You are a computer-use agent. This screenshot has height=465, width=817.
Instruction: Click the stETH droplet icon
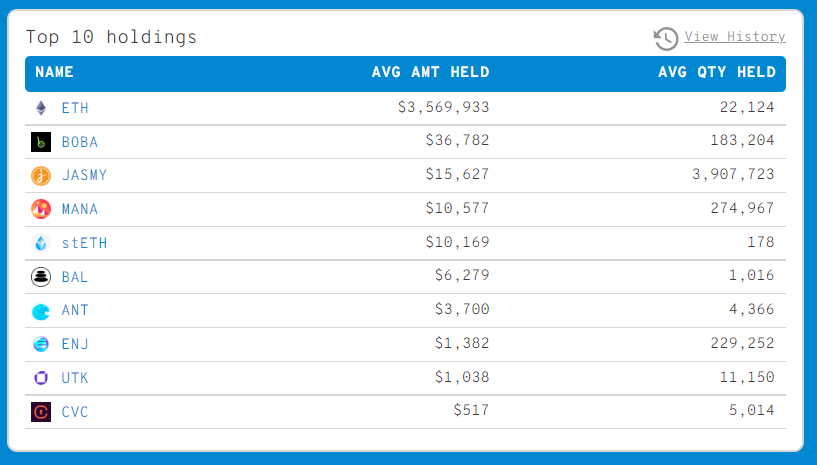click(x=41, y=243)
